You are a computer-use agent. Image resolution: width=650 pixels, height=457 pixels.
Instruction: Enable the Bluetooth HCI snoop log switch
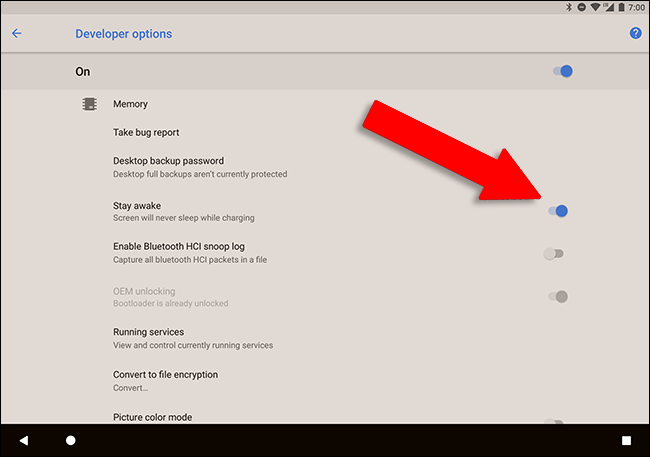554,253
